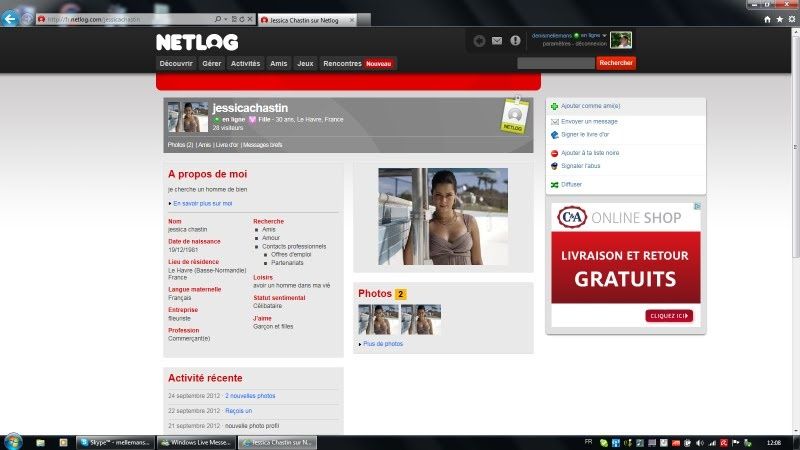The image size is (800, 450).
Task: Click the red icon beside Ajouter à ta liste noire
Action: click(555, 153)
